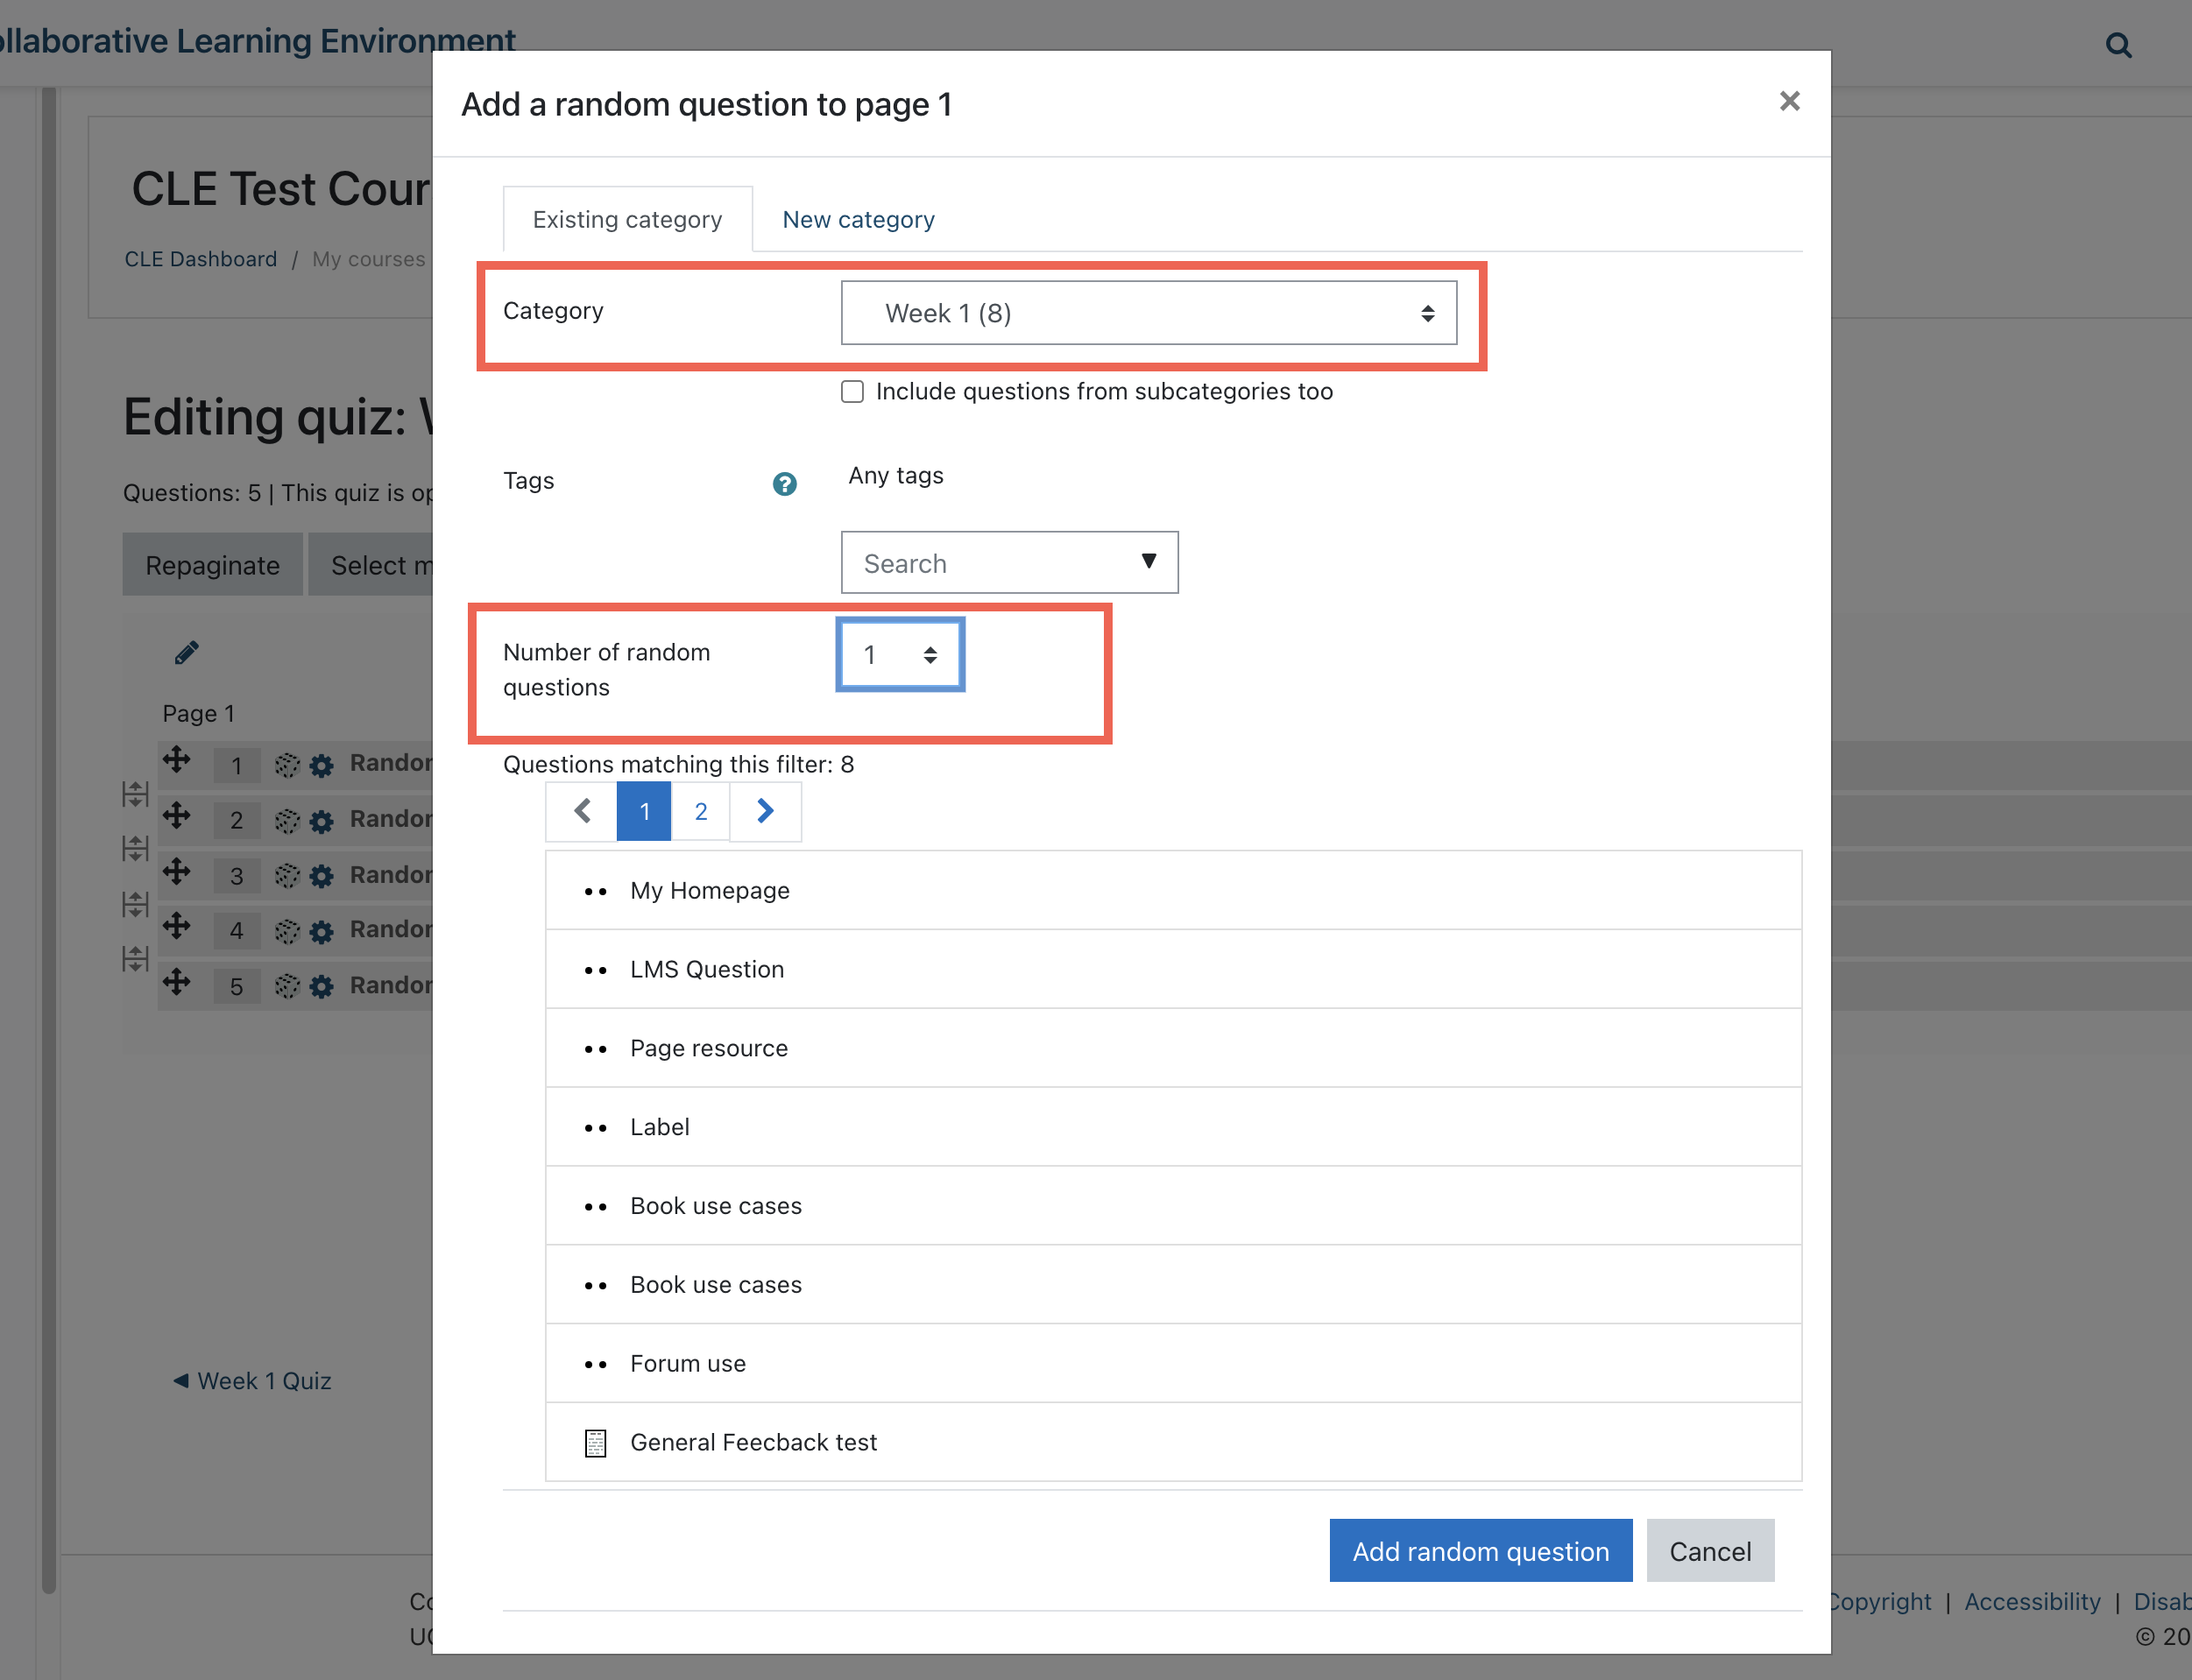Viewport: 2192px width, 1680px height.
Task: Click the search magnifier icon in header
Action: click(x=2118, y=45)
